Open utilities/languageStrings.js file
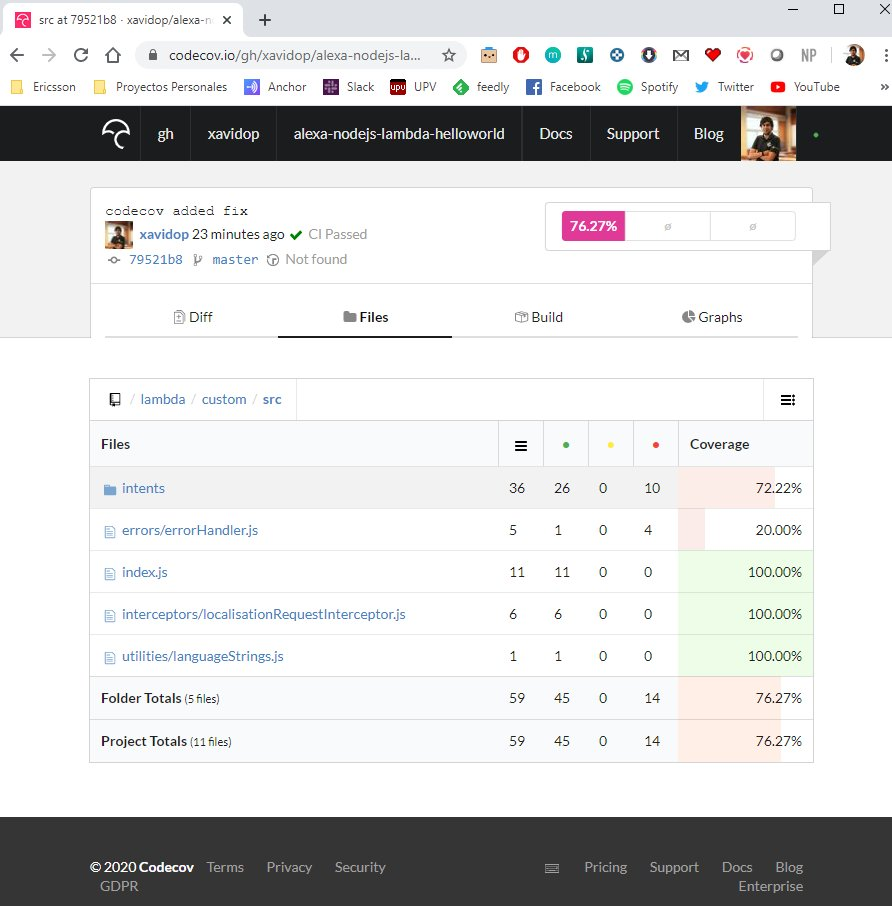The width and height of the screenshot is (892, 906). [x=202, y=656]
